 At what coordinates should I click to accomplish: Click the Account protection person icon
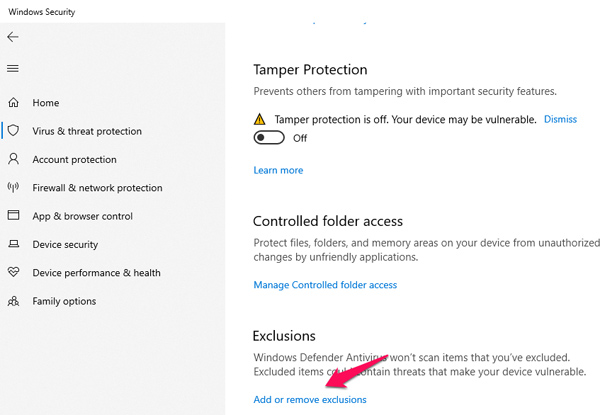13,159
